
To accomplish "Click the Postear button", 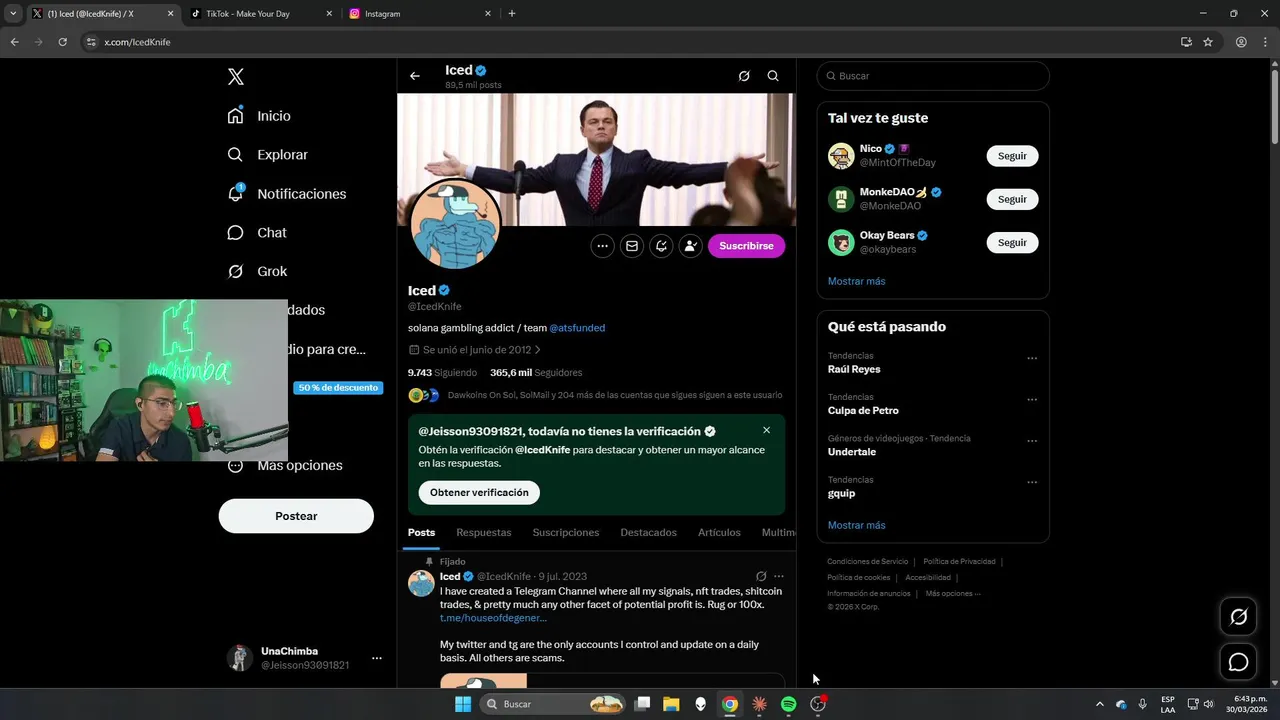I will point(296,516).
